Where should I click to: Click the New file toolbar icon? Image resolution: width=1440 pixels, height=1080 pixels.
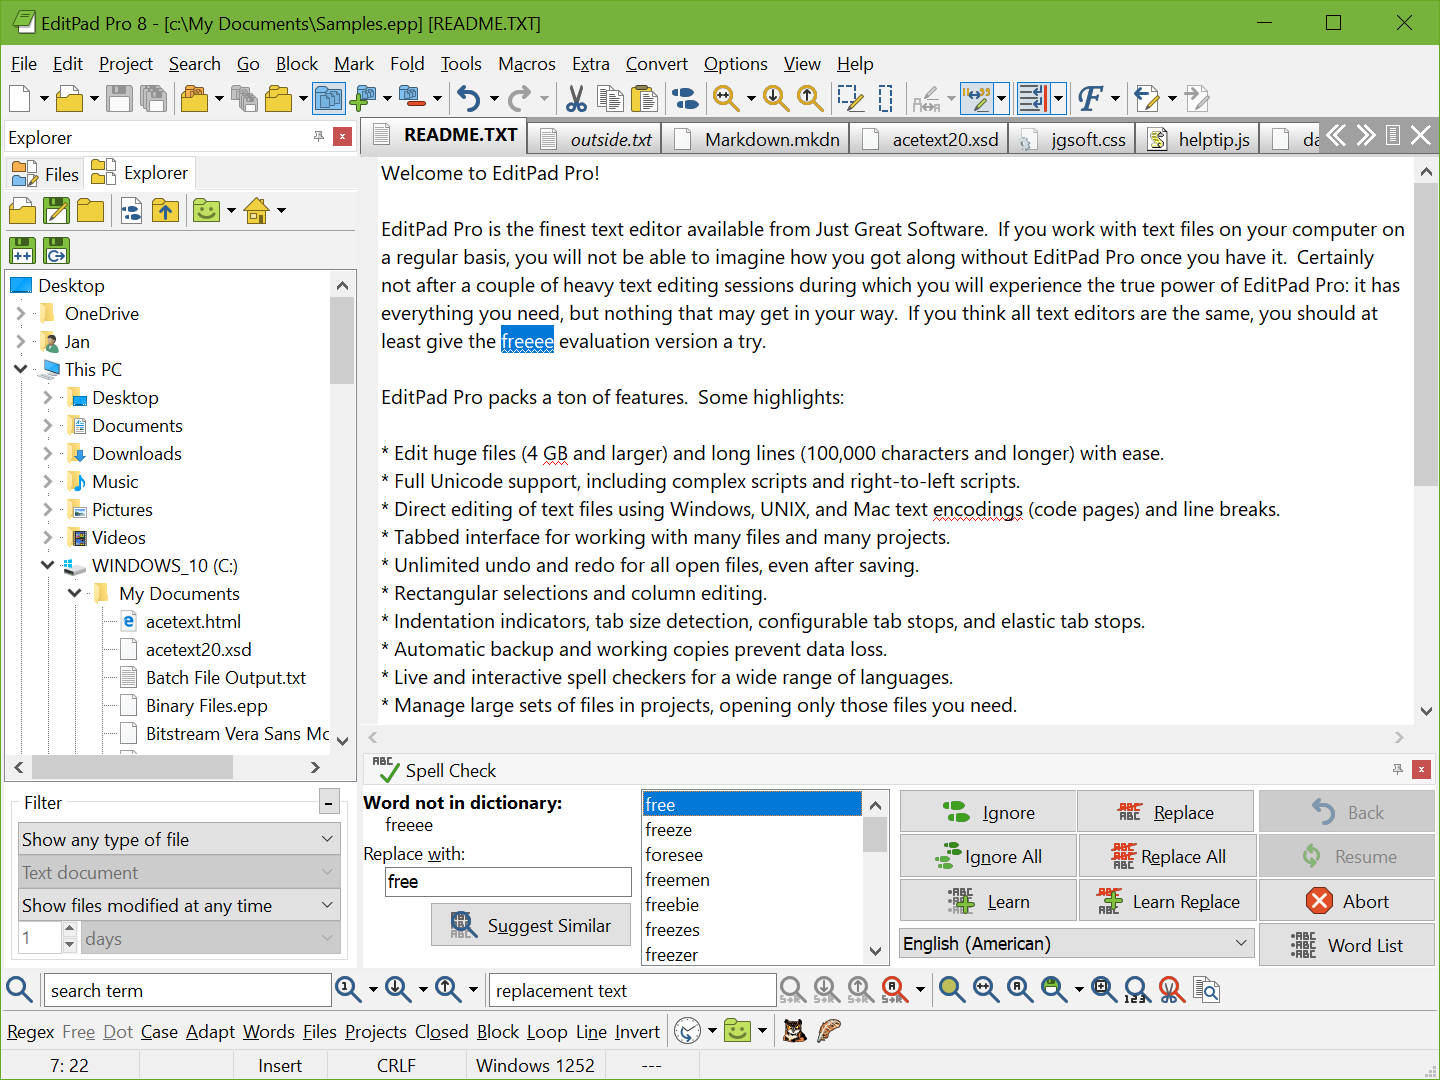click(x=19, y=98)
